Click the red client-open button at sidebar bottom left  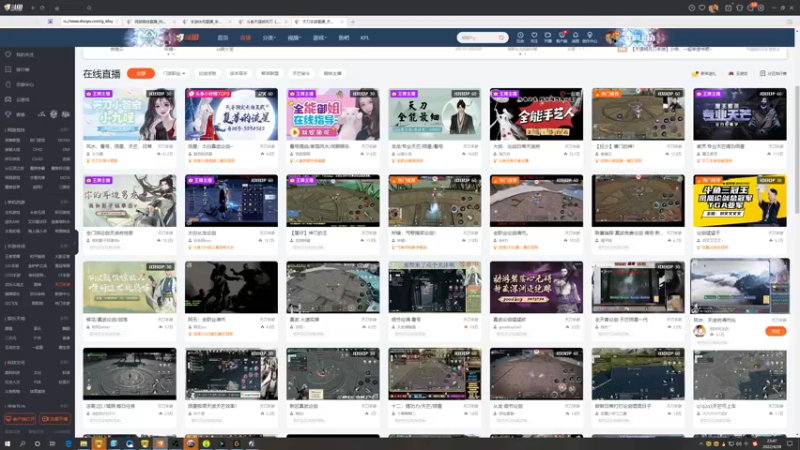20,419
